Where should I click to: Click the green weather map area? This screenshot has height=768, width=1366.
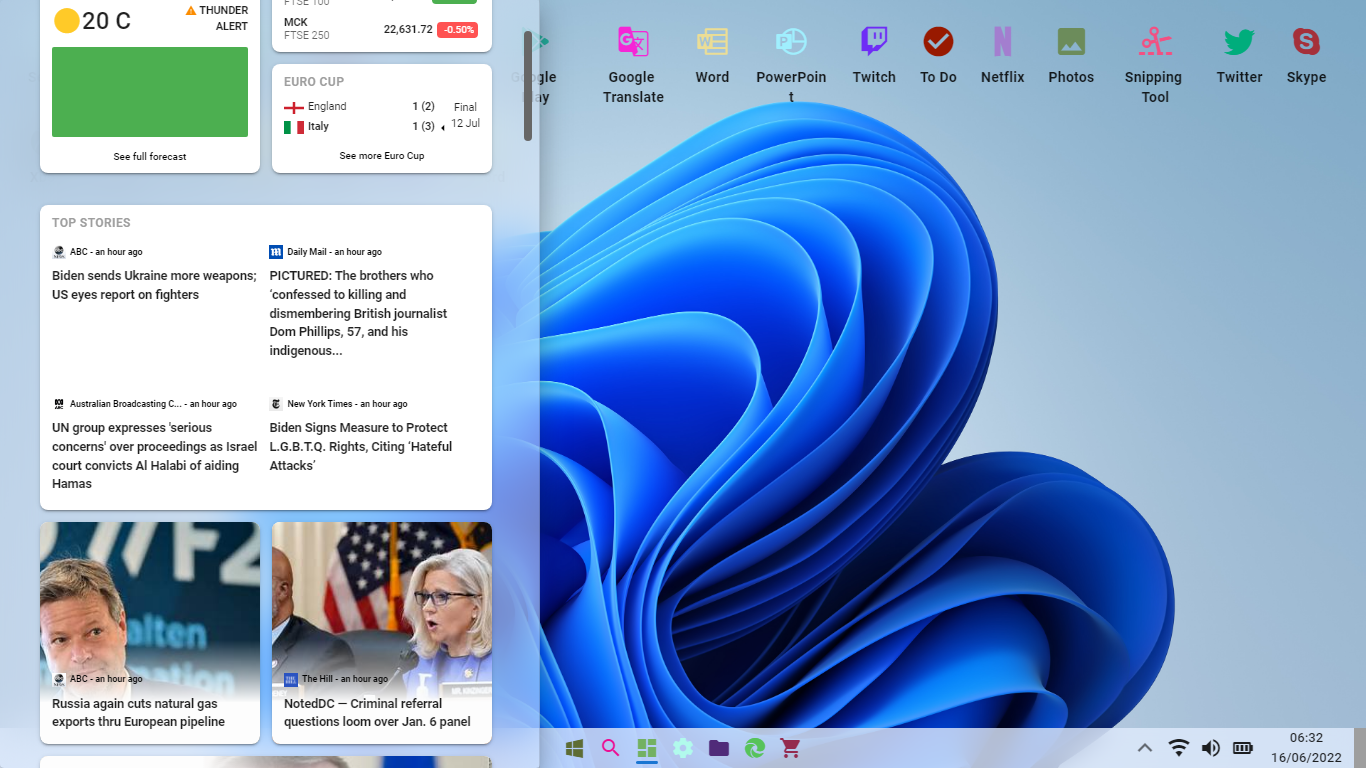150,92
